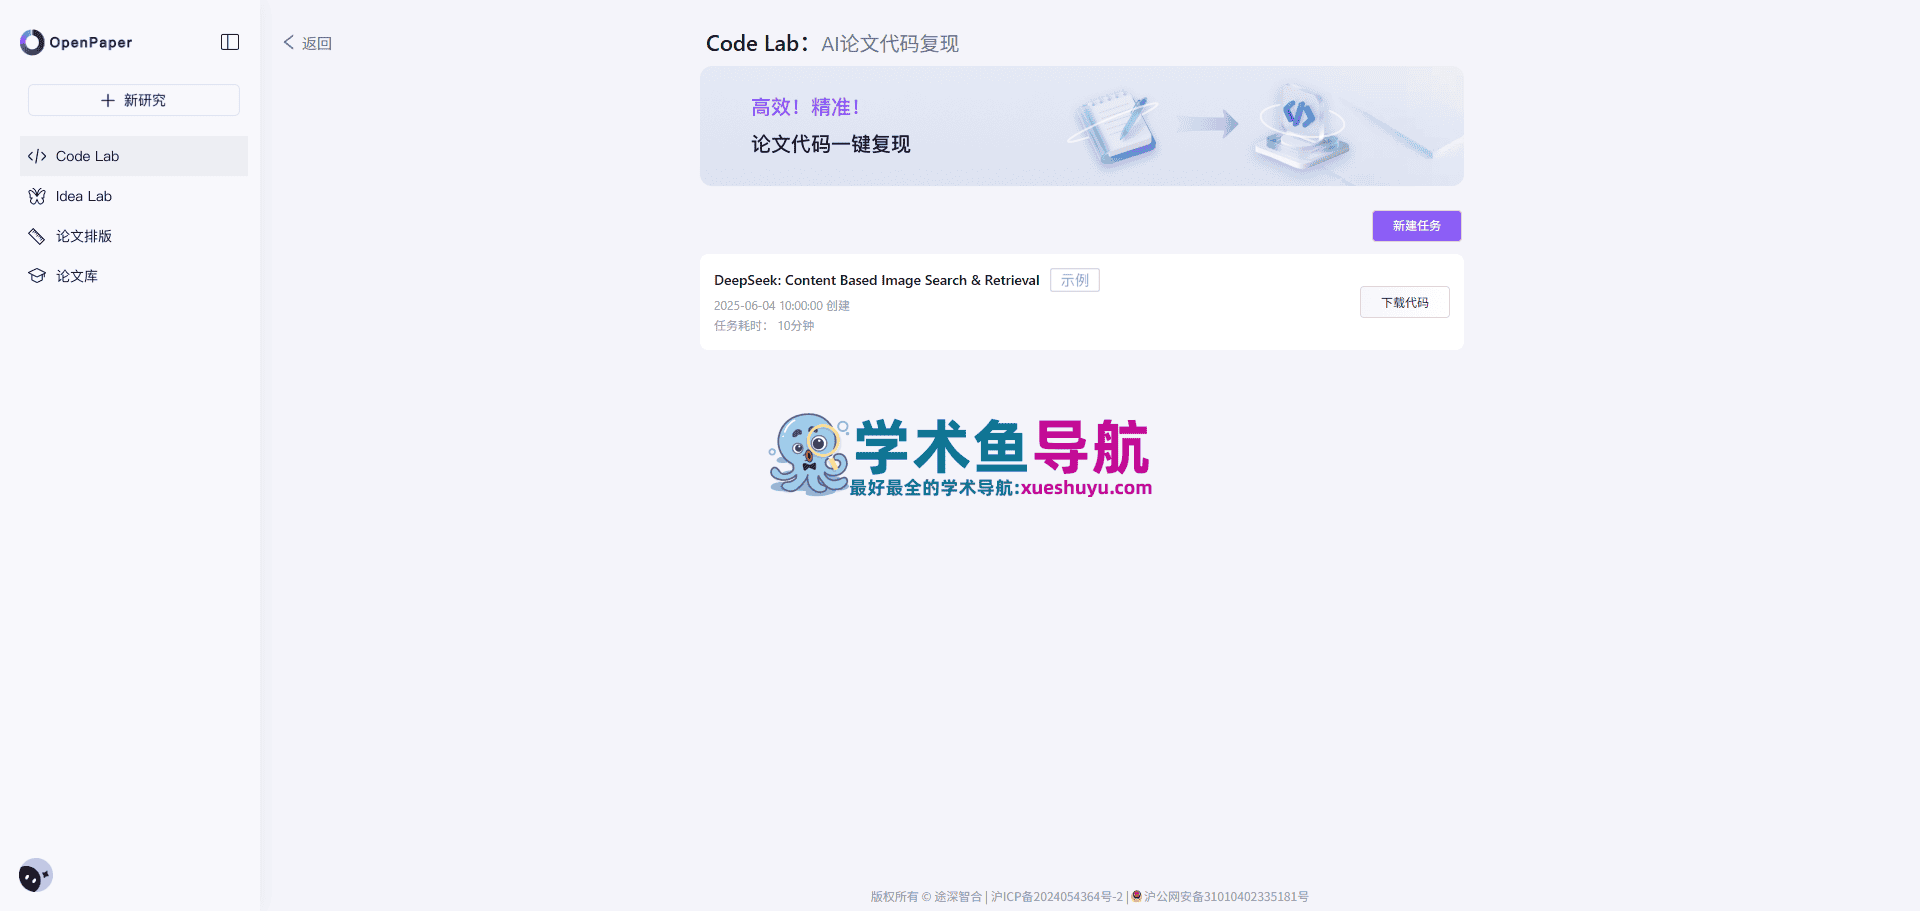Click the 示例 tag on DeepSeek task

[1075, 280]
